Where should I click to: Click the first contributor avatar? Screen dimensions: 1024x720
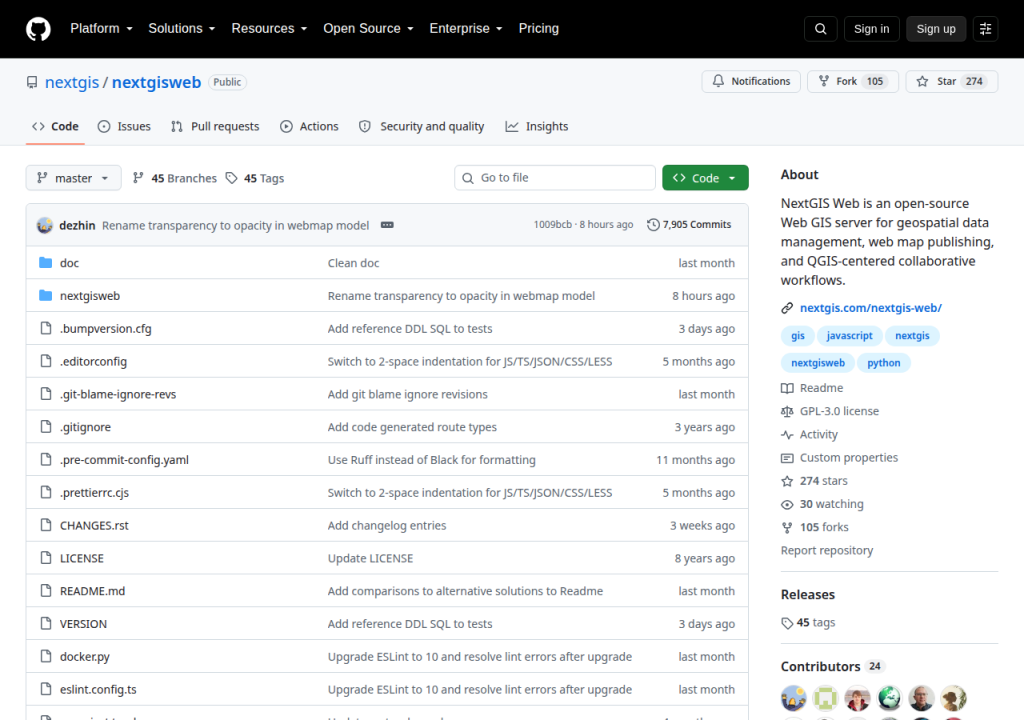pyautogui.click(x=793, y=698)
